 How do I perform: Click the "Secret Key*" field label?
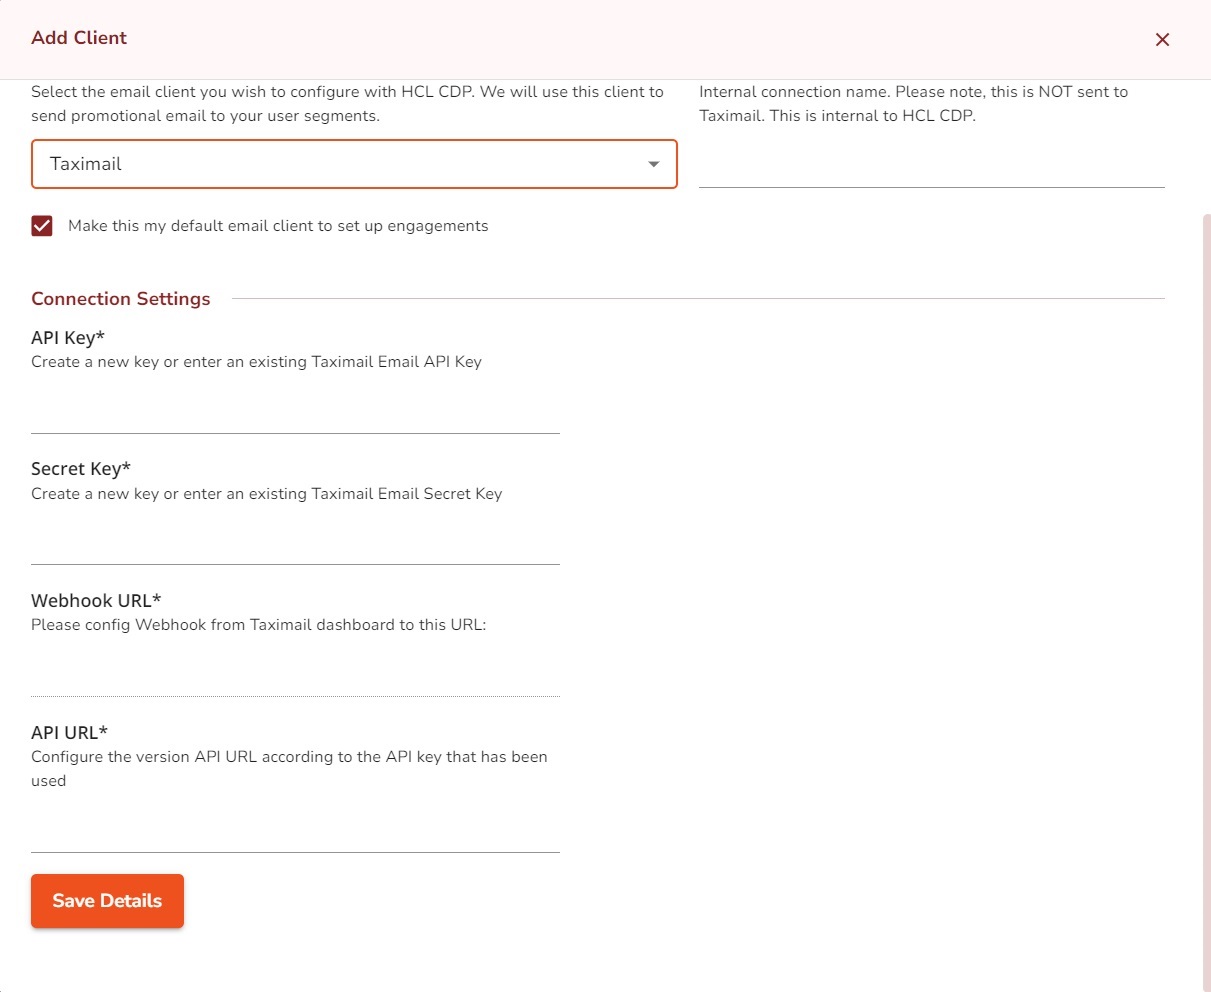[x=81, y=469]
